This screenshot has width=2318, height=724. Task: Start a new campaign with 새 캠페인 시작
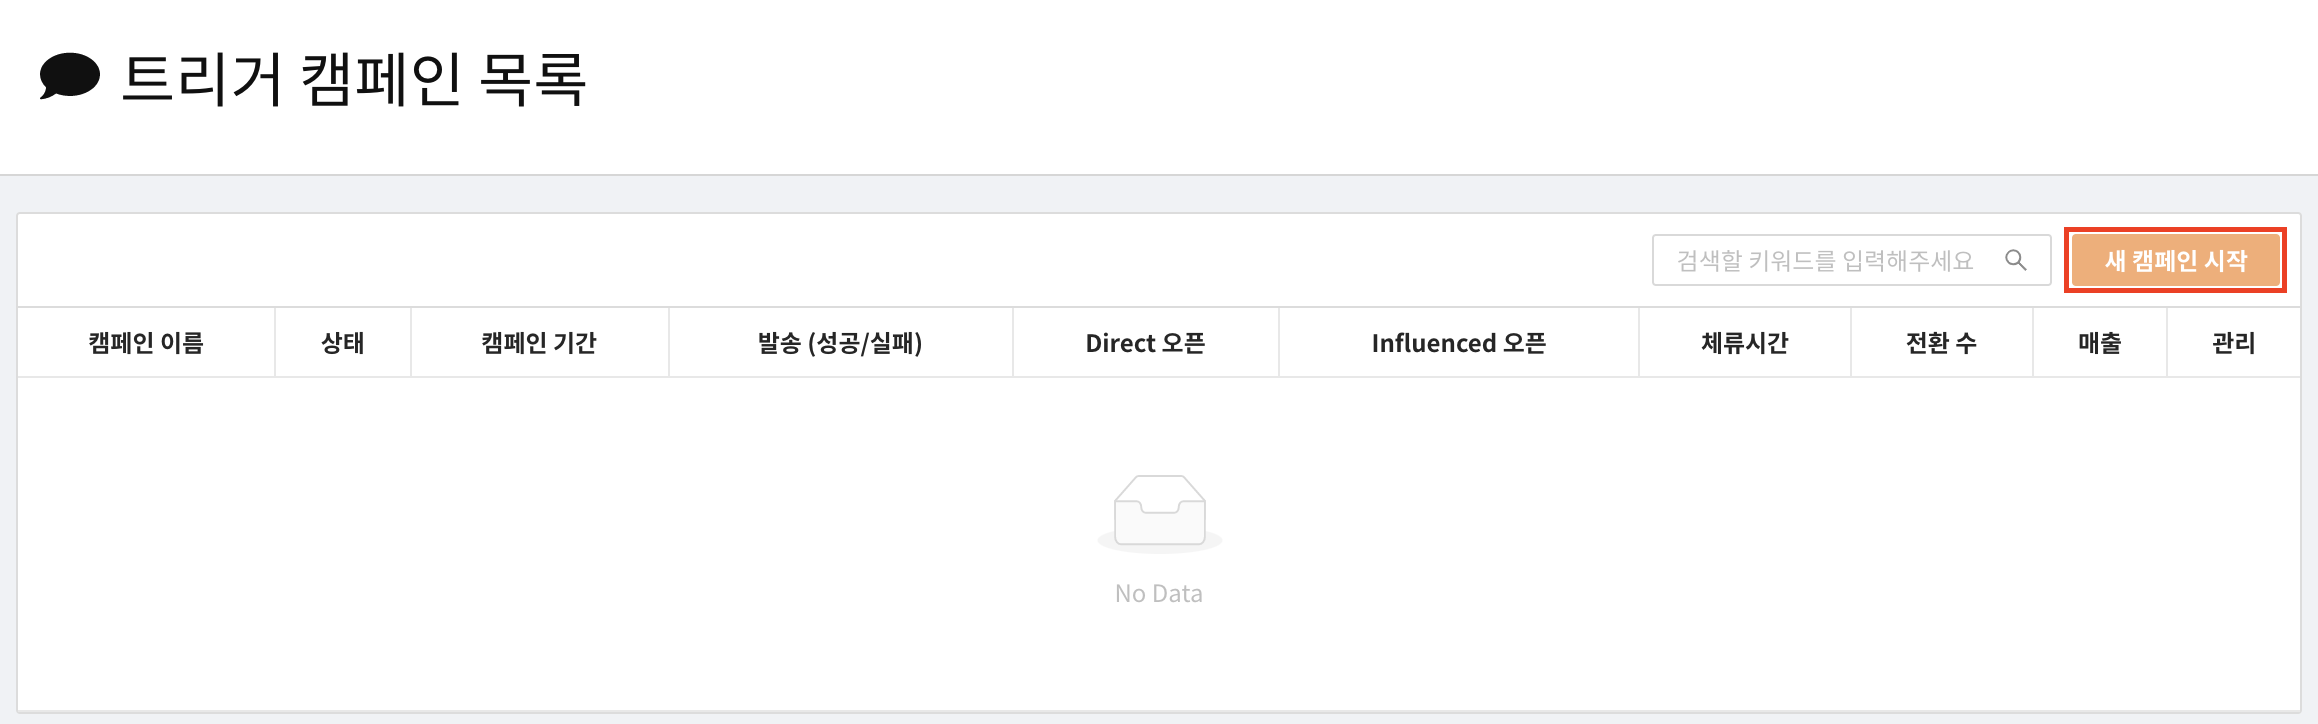[2175, 260]
